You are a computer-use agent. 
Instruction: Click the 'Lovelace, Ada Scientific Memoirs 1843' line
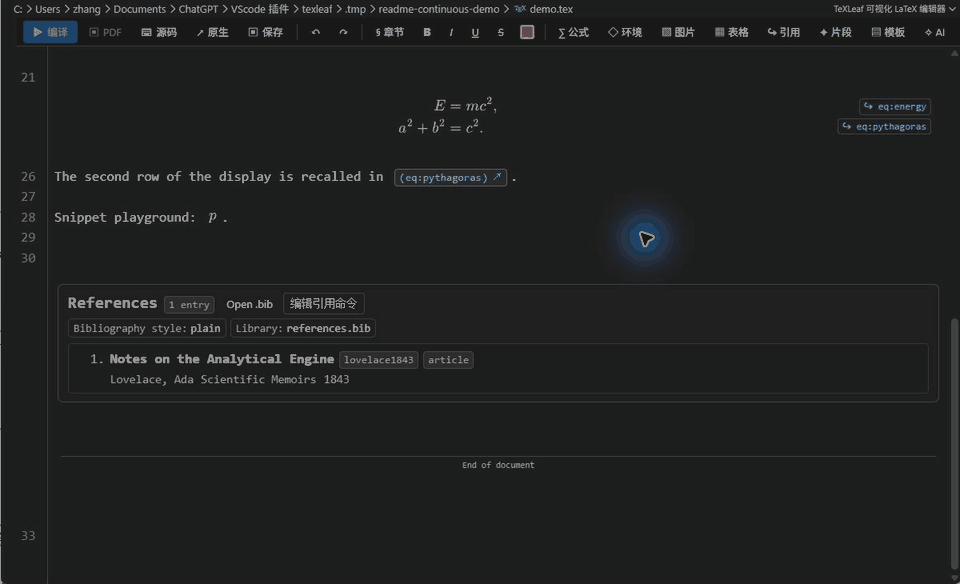230,380
